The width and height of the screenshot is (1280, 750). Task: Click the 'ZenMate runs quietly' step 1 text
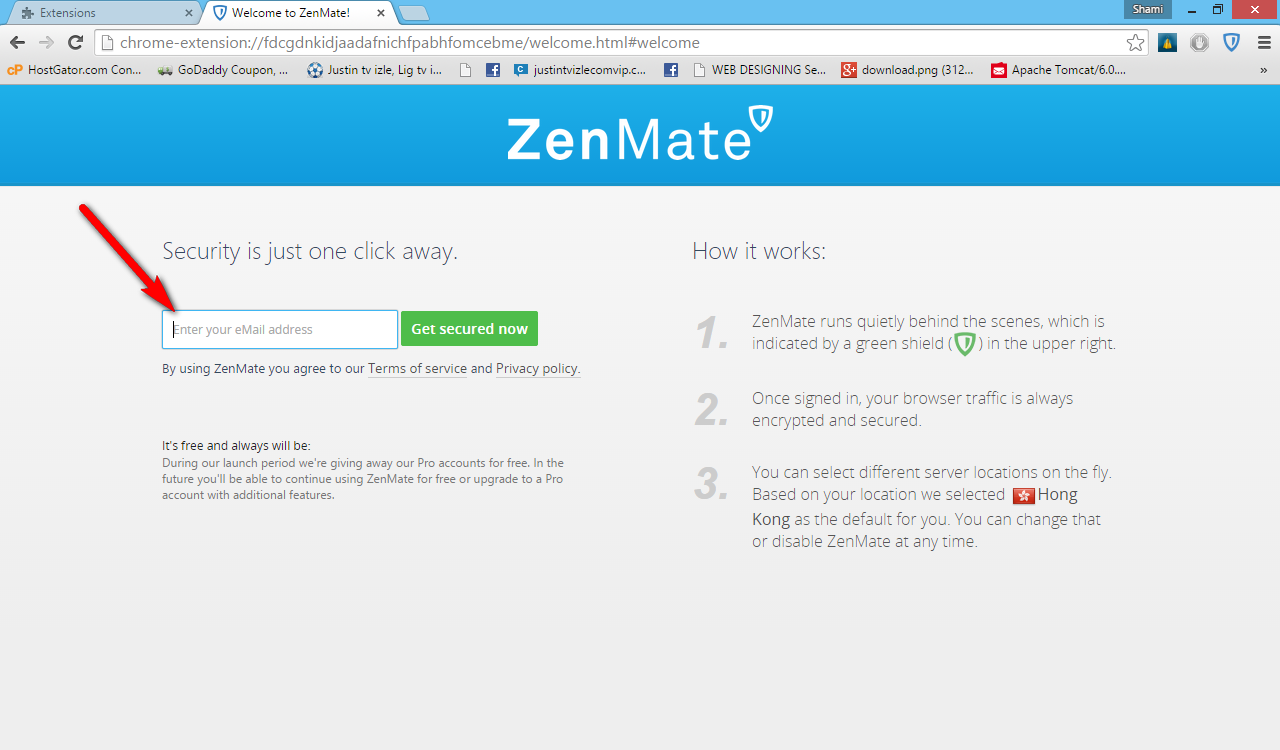934,333
